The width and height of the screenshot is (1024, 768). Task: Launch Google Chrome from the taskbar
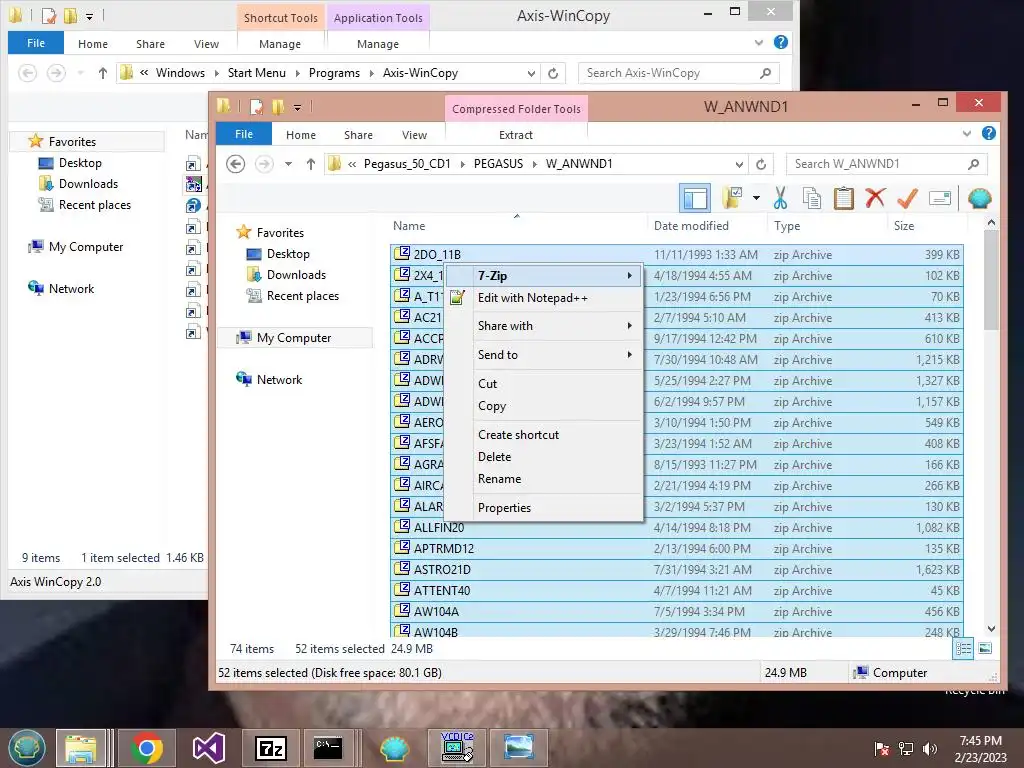(x=146, y=748)
